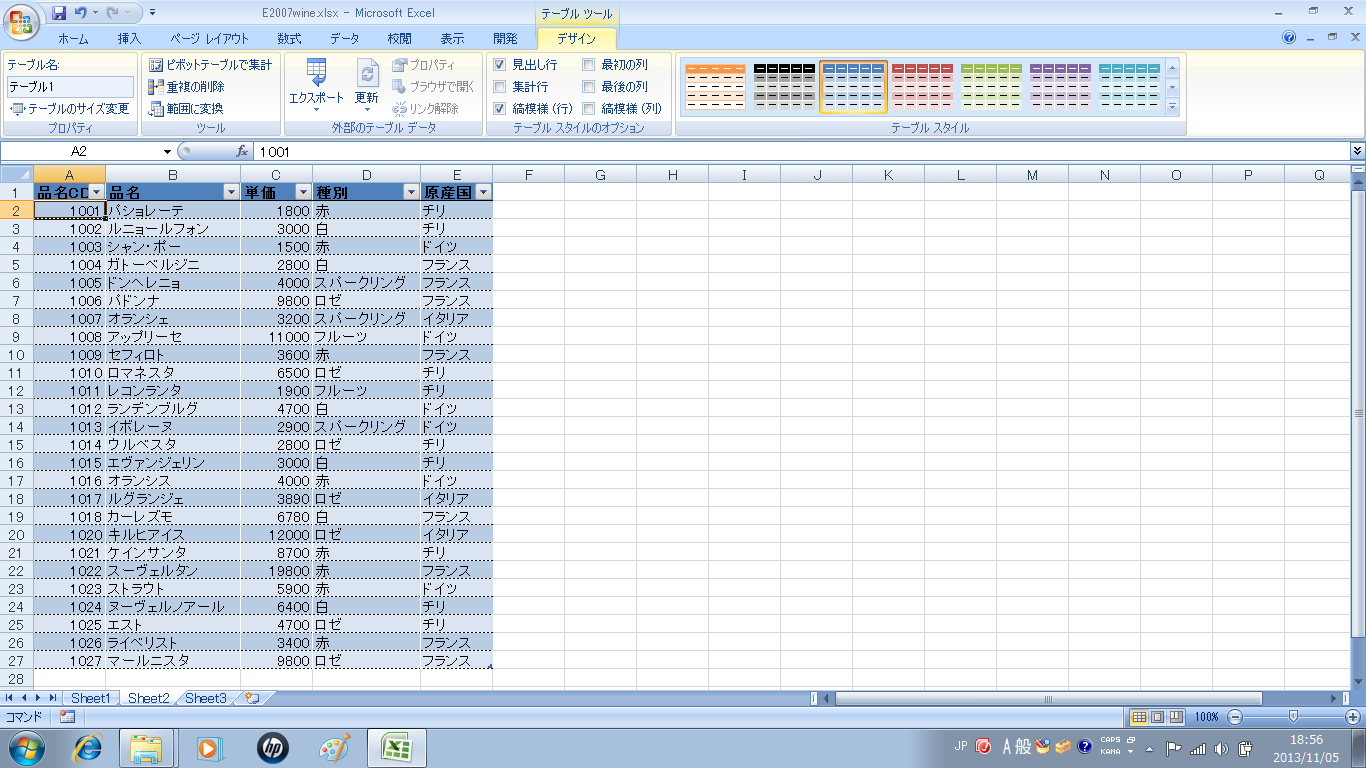Switch to the Sheet1 worksheet tab
The width and height of the screenshot is (1366, 768).
point(90,698)
